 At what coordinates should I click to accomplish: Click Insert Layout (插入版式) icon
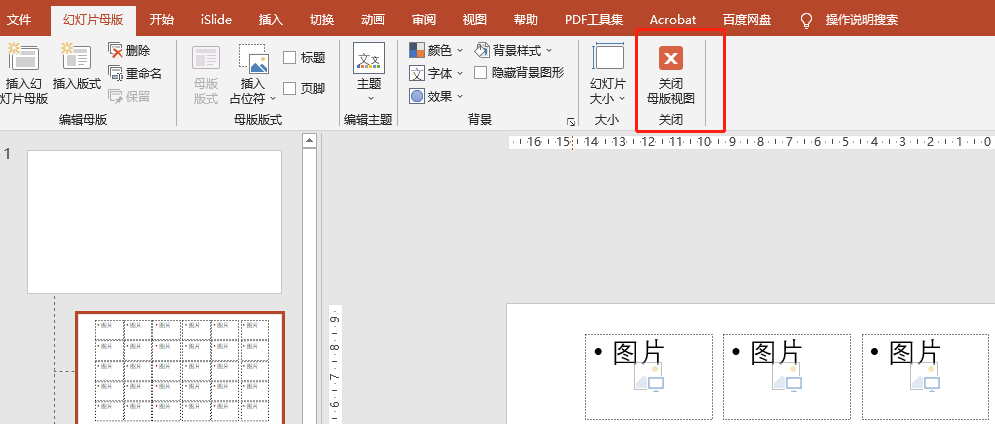[76, 56]
